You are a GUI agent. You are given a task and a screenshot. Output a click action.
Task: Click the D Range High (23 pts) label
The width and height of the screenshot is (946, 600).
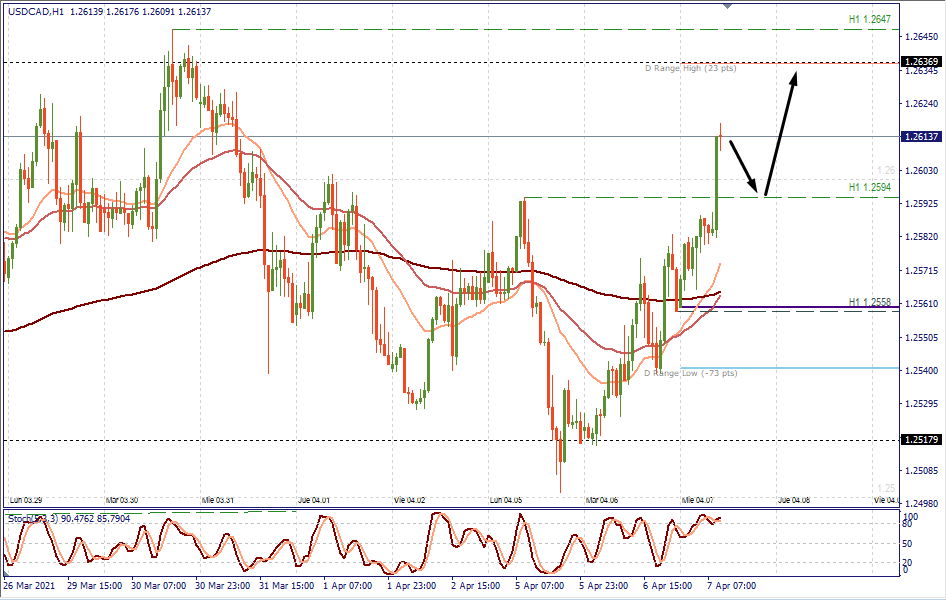tap(691, 68)
